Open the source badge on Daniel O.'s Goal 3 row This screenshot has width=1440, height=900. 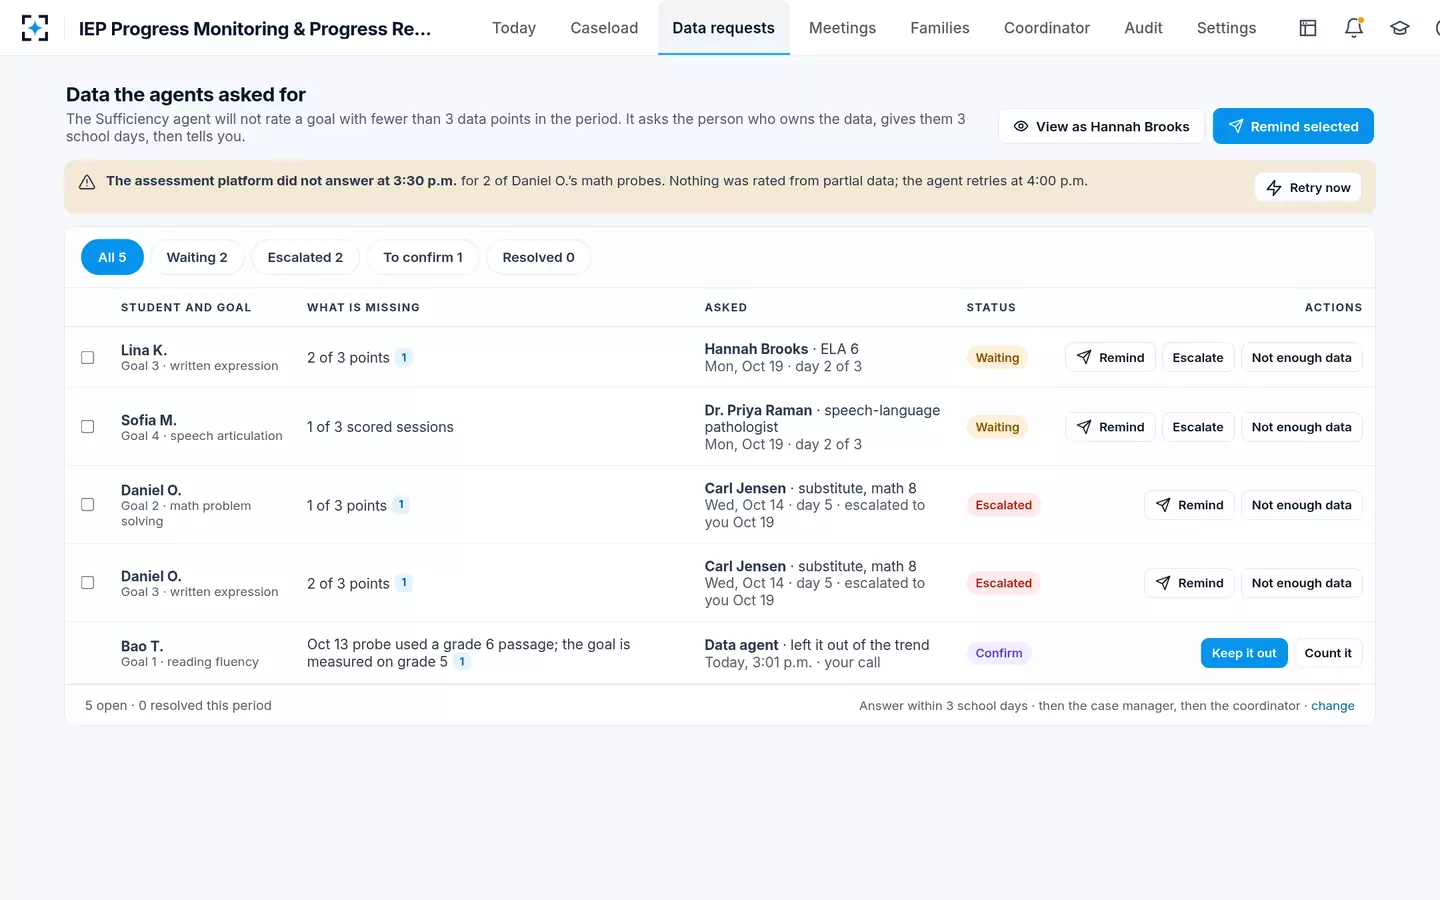pos(404,583)
